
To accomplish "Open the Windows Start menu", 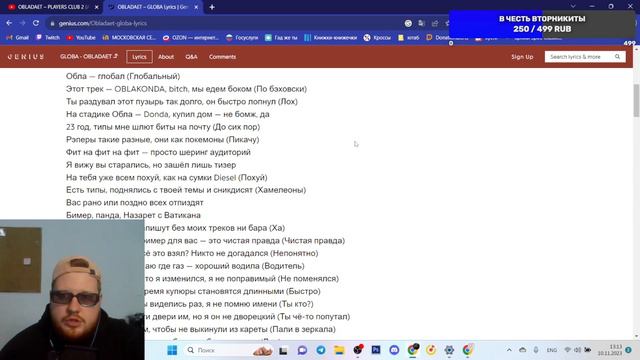I will pos(172,350).
